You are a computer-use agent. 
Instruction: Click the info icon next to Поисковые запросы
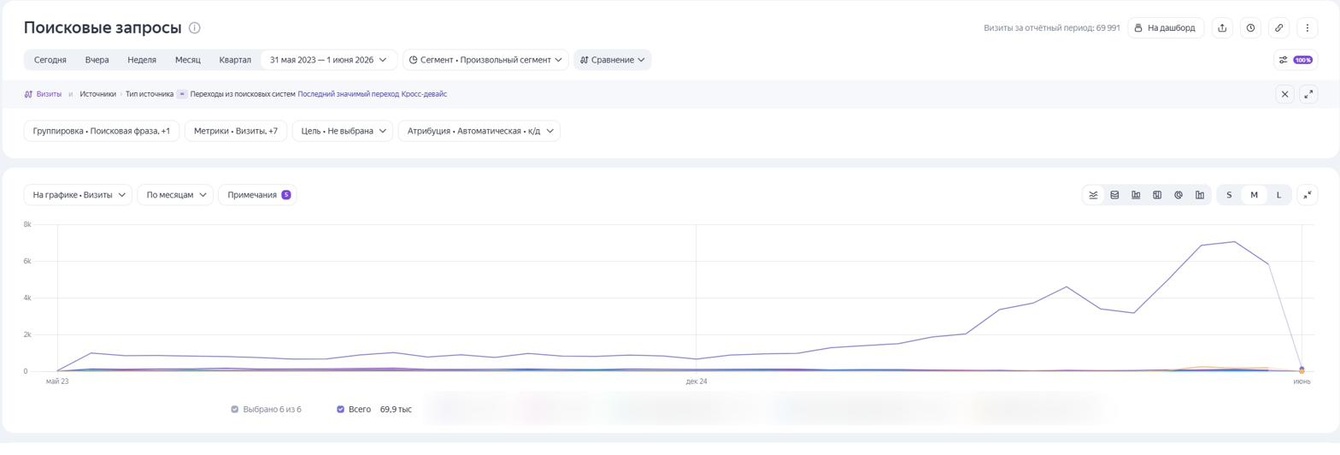click(x=195, y=28)
